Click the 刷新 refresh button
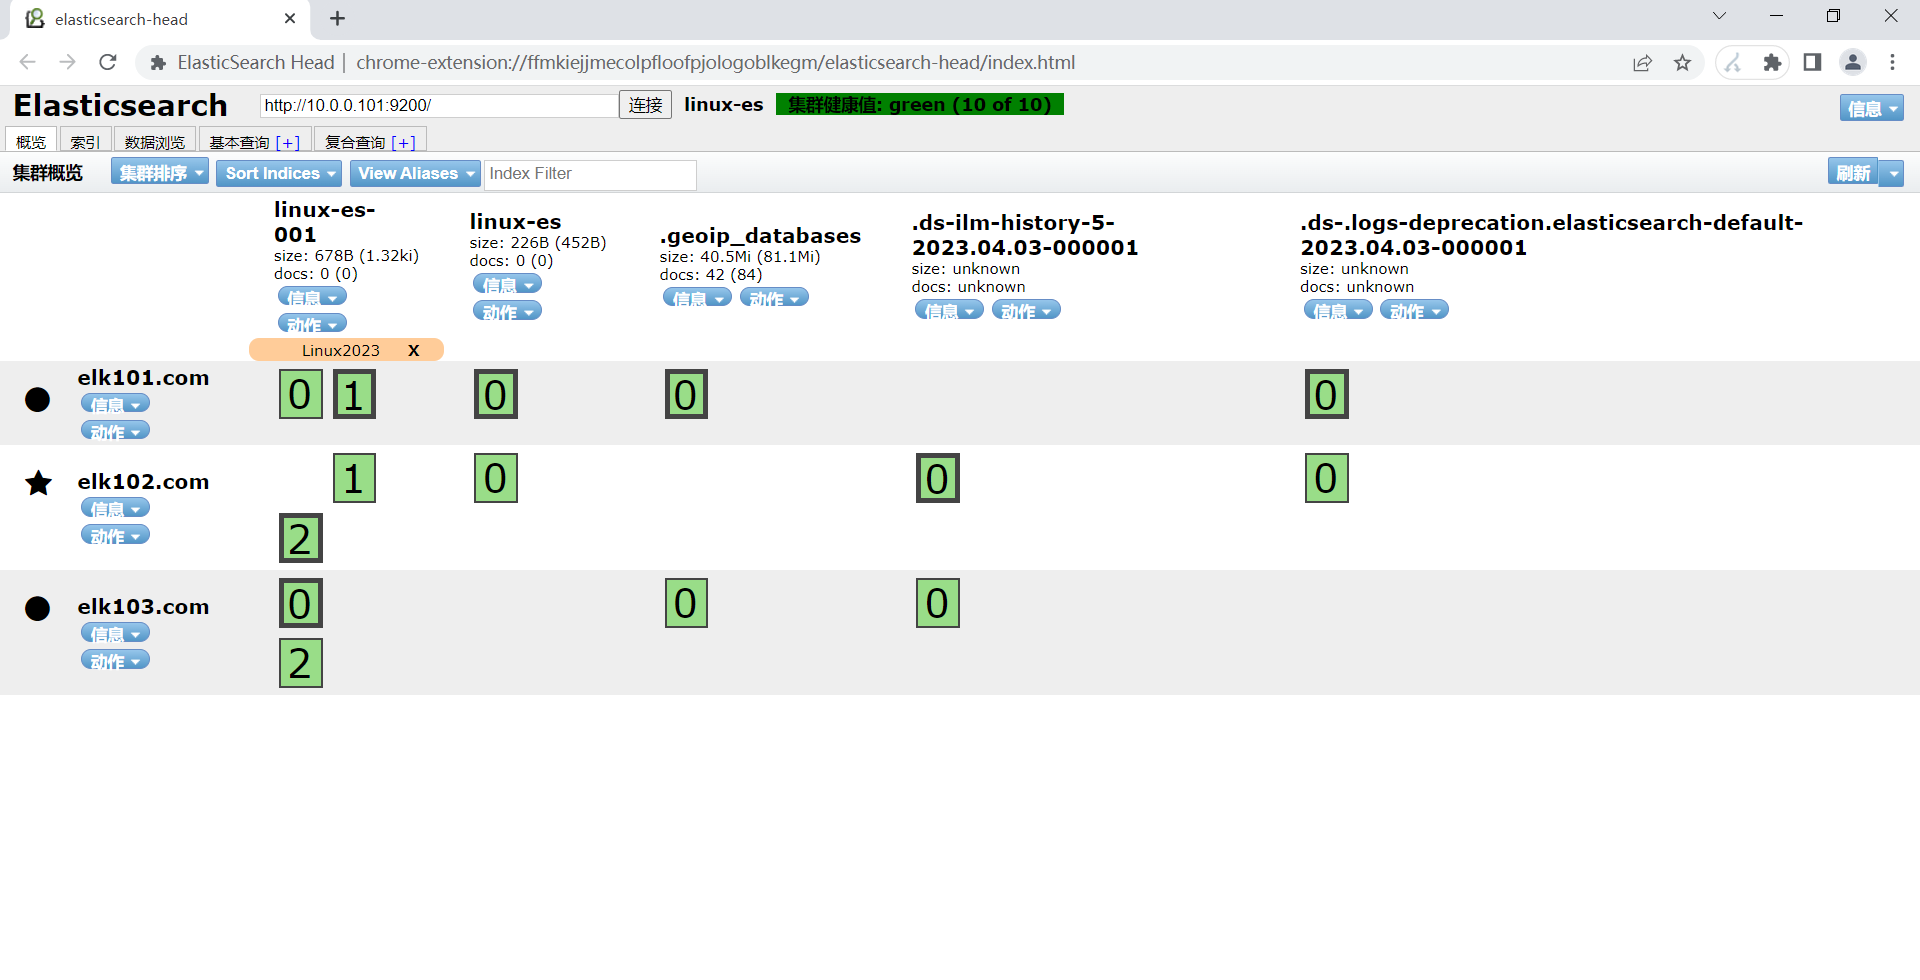The image size is (1920, 980). coord(1853,173)
